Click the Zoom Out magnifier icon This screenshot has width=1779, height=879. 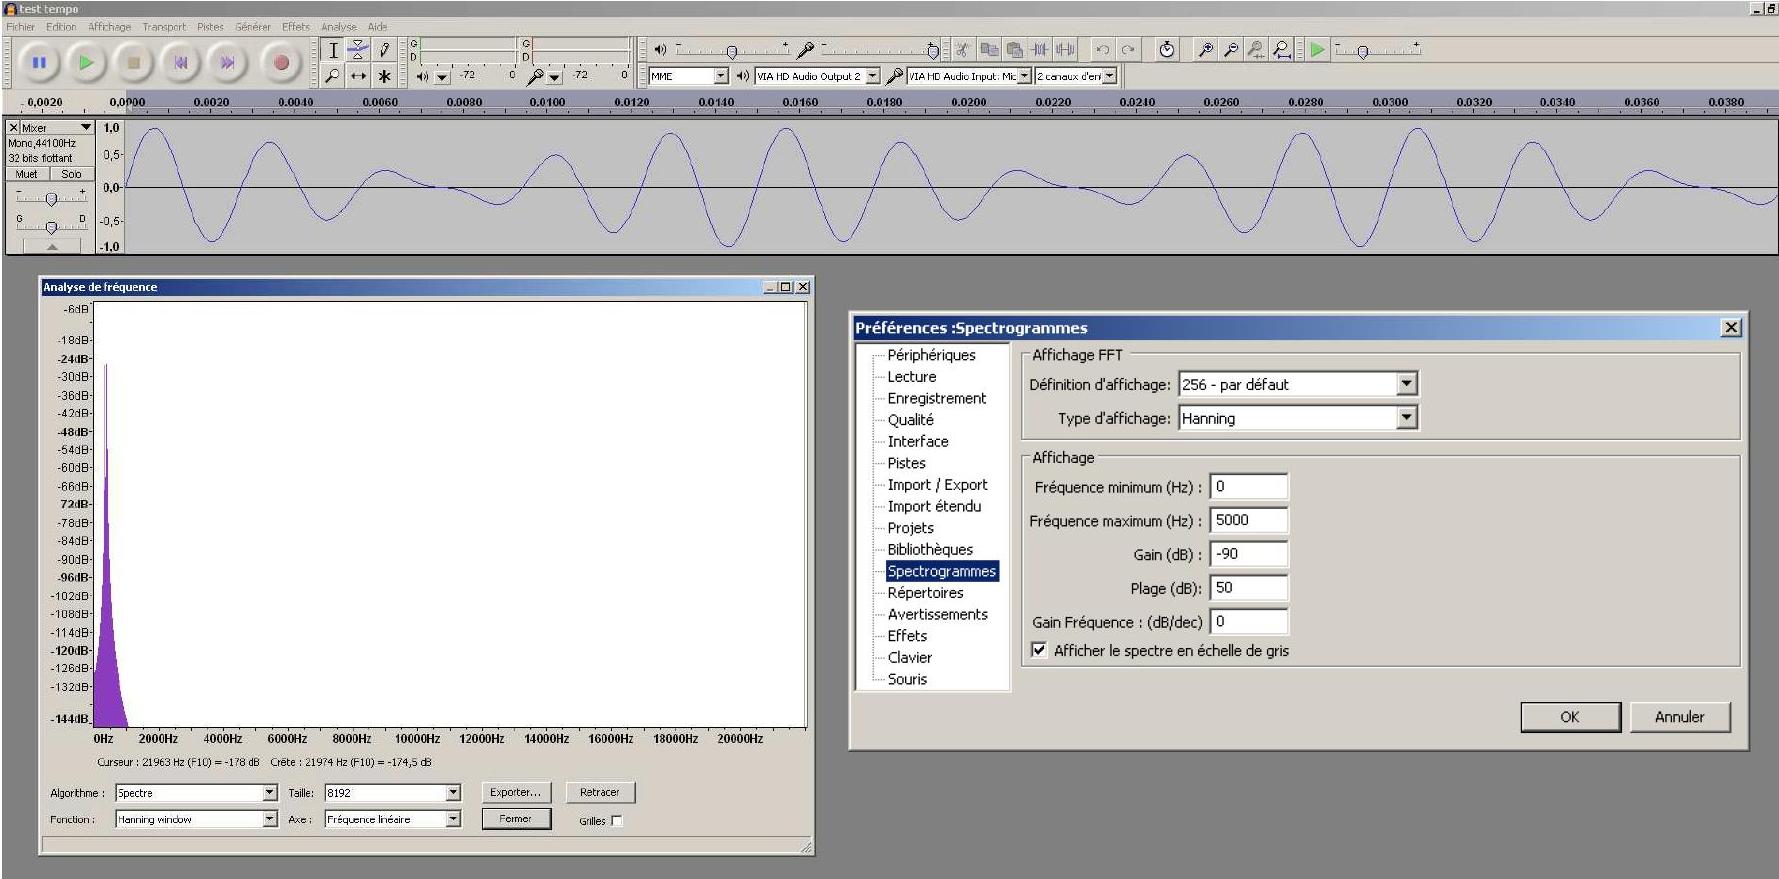tap(1231, 49)
